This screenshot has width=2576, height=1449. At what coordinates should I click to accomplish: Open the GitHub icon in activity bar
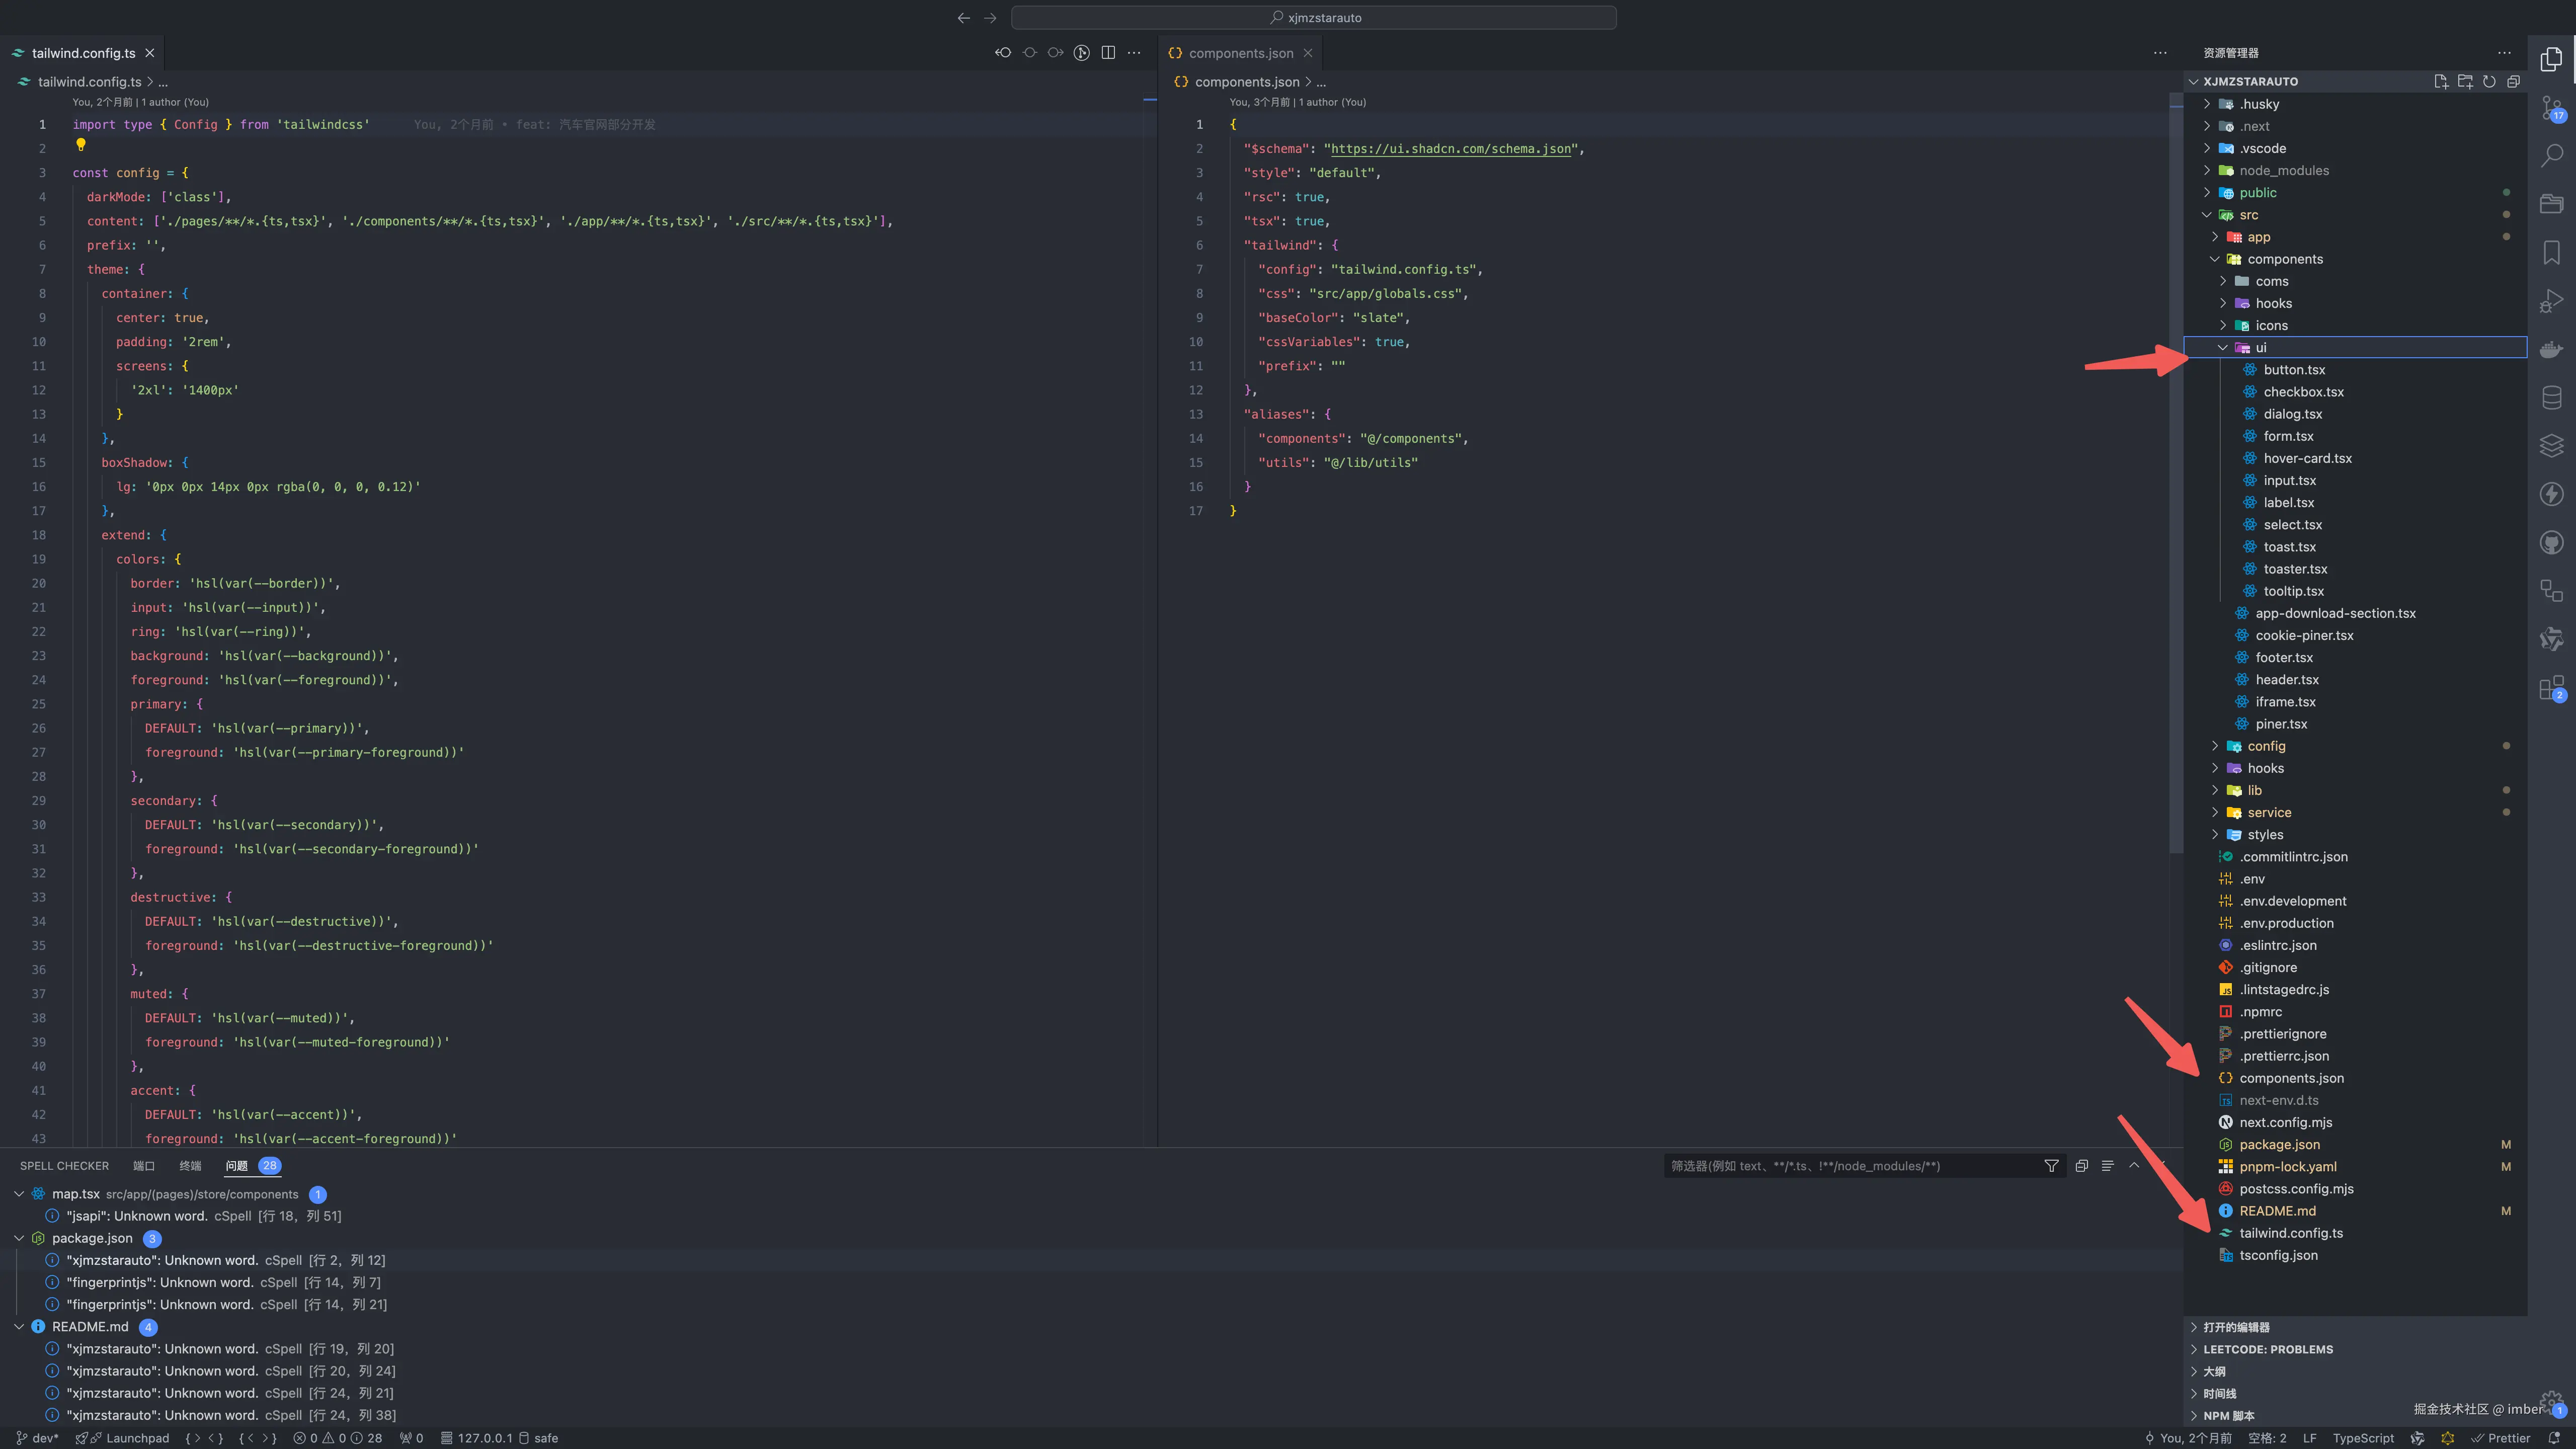(2551, 543)
